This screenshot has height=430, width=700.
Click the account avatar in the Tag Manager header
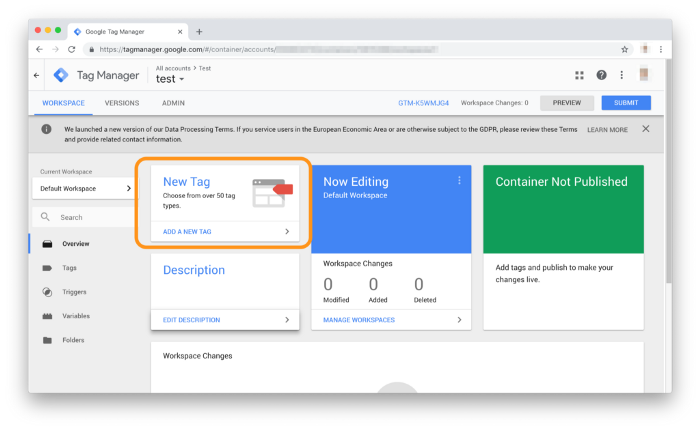click(x=644, y=74)
